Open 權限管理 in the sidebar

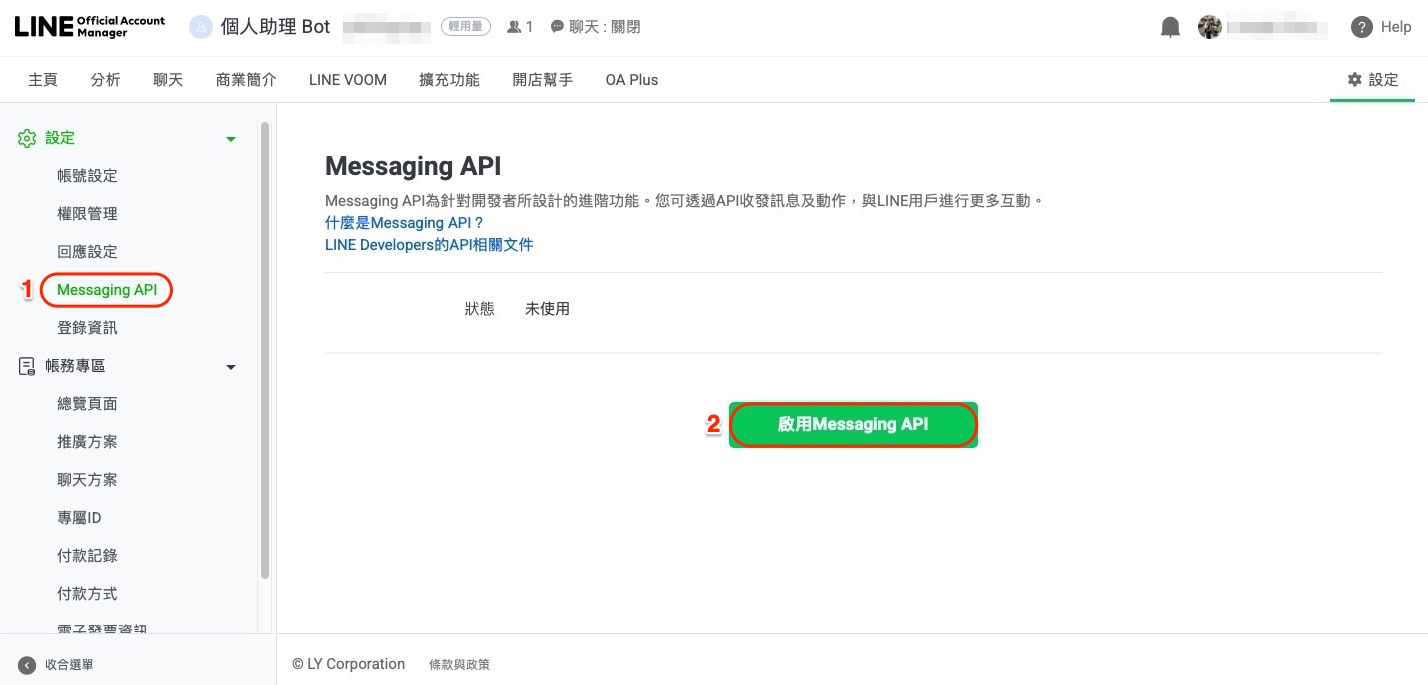tap(87, 214)
